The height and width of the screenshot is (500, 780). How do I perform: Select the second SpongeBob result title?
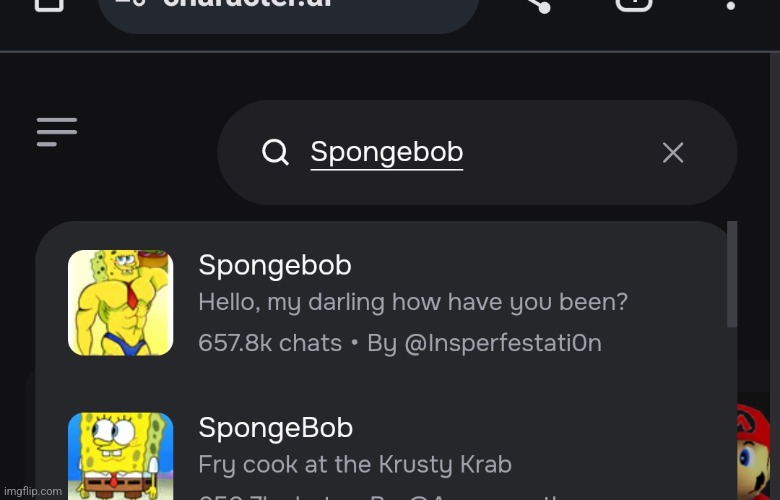tap(276, 428)
